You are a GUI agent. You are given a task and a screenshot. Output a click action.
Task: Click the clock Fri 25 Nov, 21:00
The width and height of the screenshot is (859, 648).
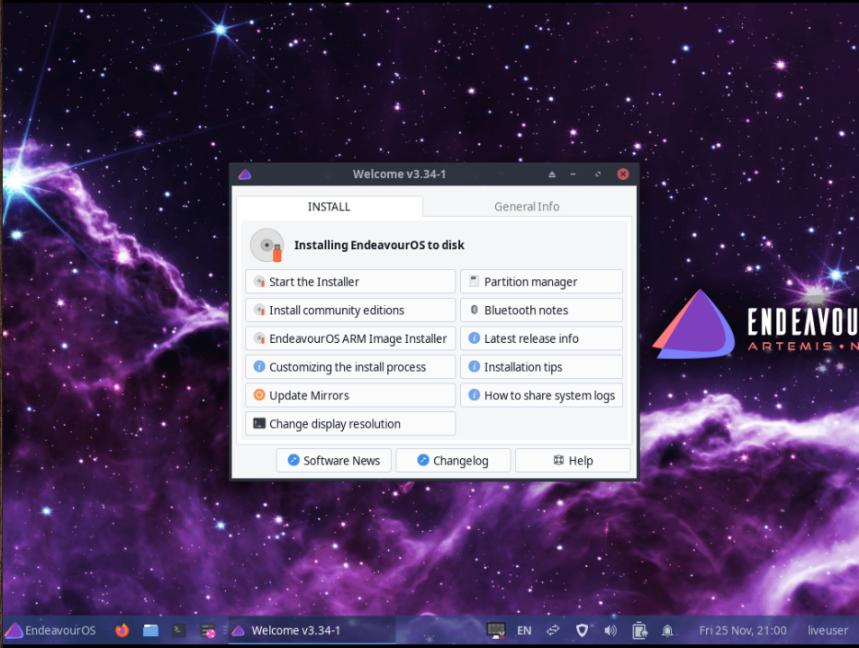tap(742, 630)
